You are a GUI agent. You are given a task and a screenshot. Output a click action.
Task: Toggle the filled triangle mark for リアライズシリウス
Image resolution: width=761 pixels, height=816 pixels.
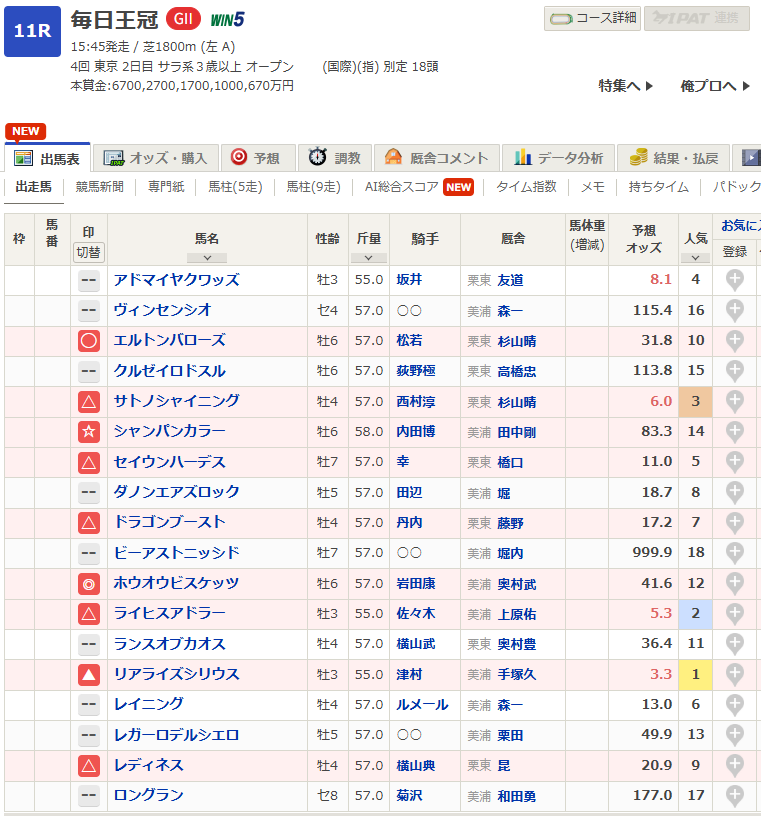pos(88,674)
